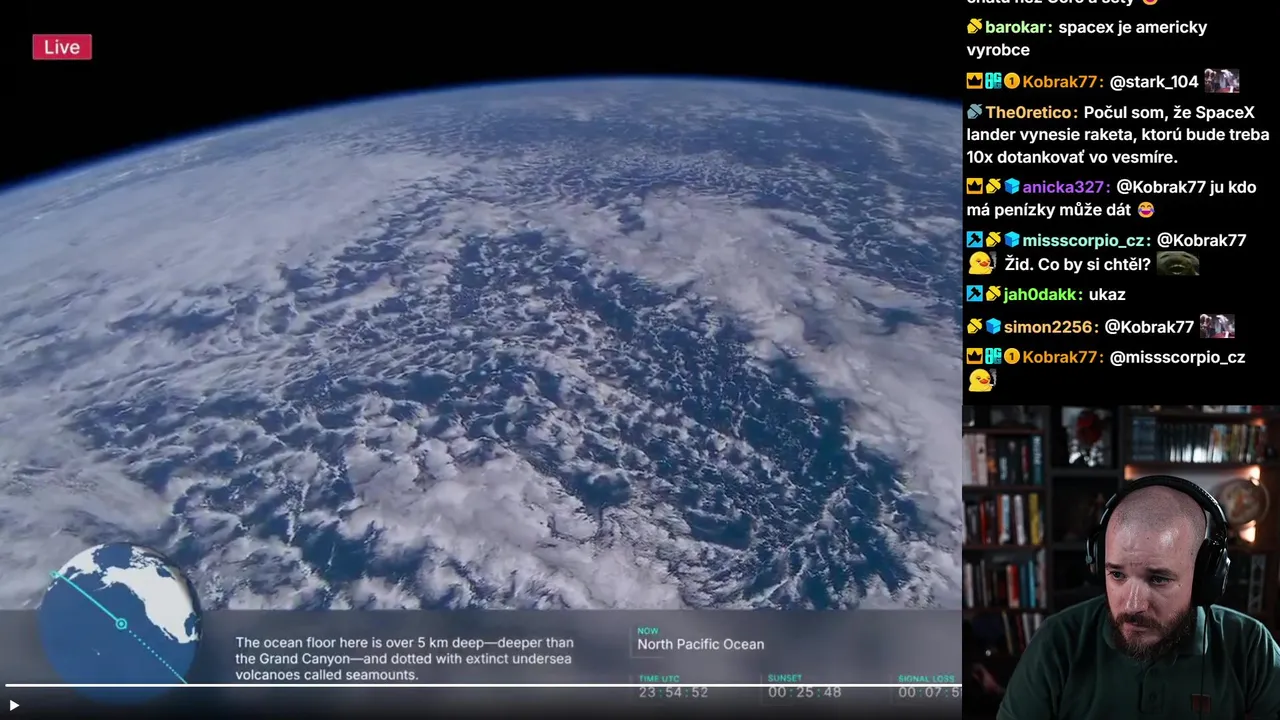Click the yellow badge beside jah0dakk
Viewport: 1280px width, 720px height.
[x=993, y=294]
